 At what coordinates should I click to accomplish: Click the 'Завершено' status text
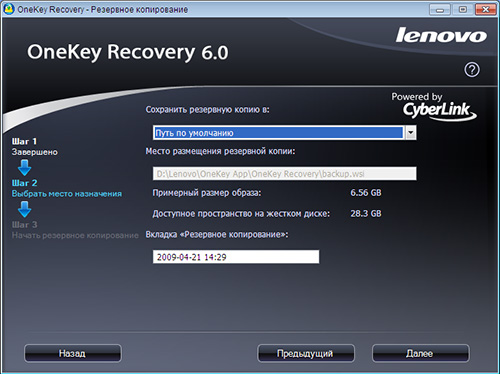point(35,152)
